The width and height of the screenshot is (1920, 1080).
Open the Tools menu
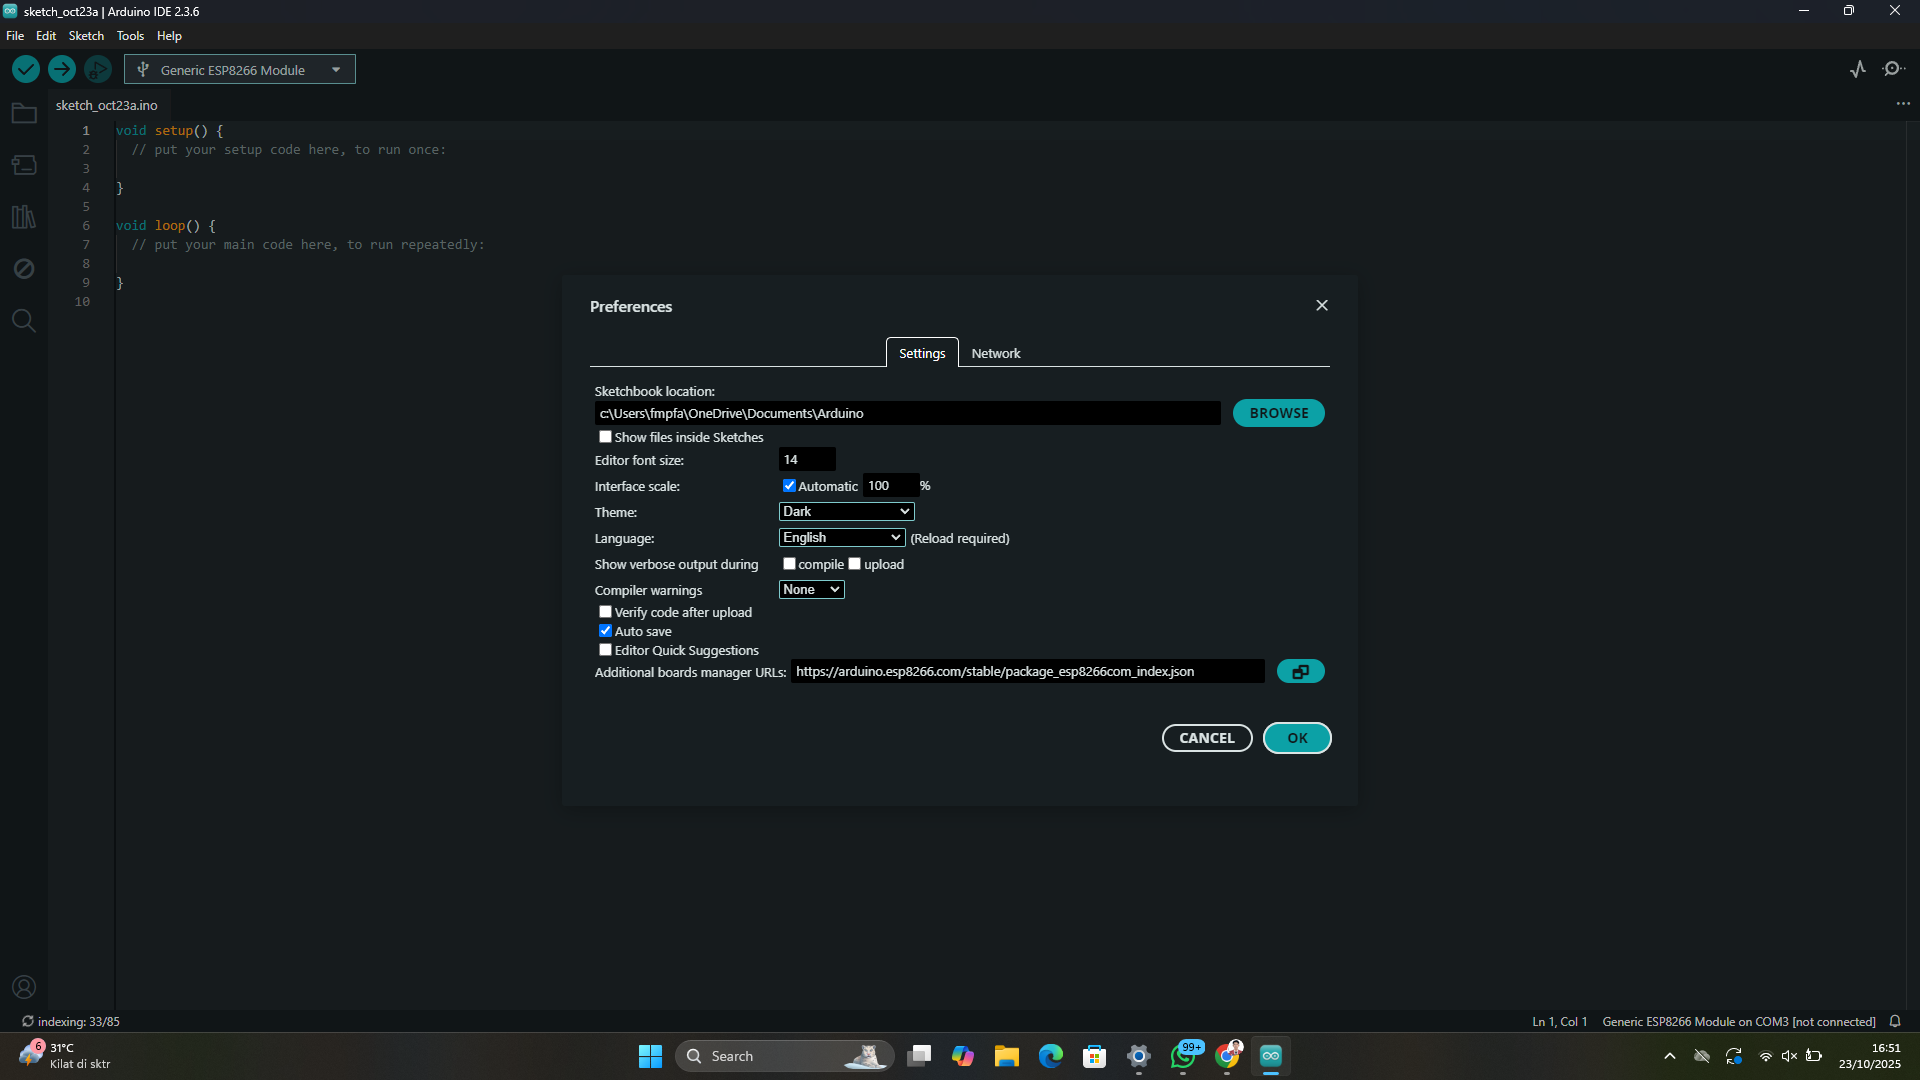pos(130,36)
